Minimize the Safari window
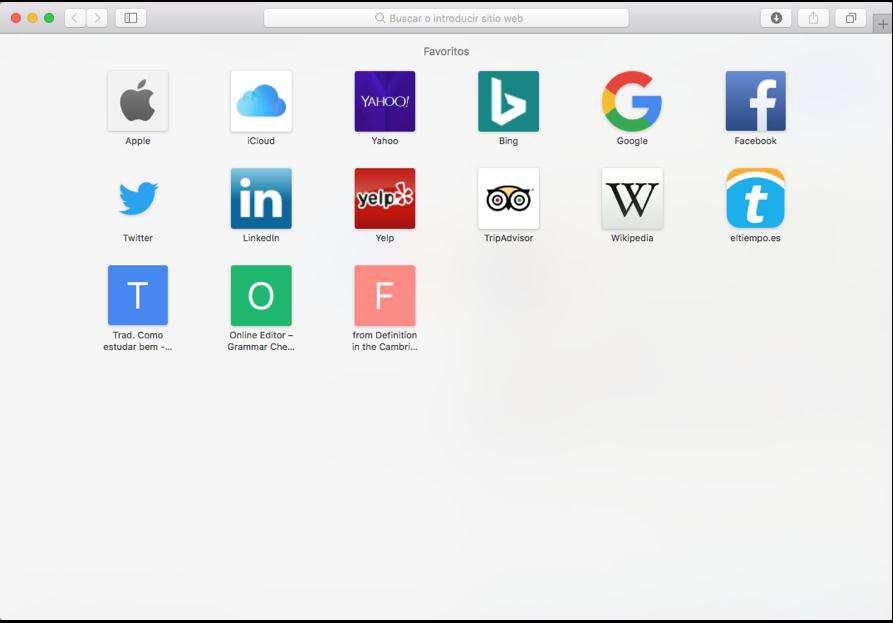 pyautogui.click(x=32, y=18)
